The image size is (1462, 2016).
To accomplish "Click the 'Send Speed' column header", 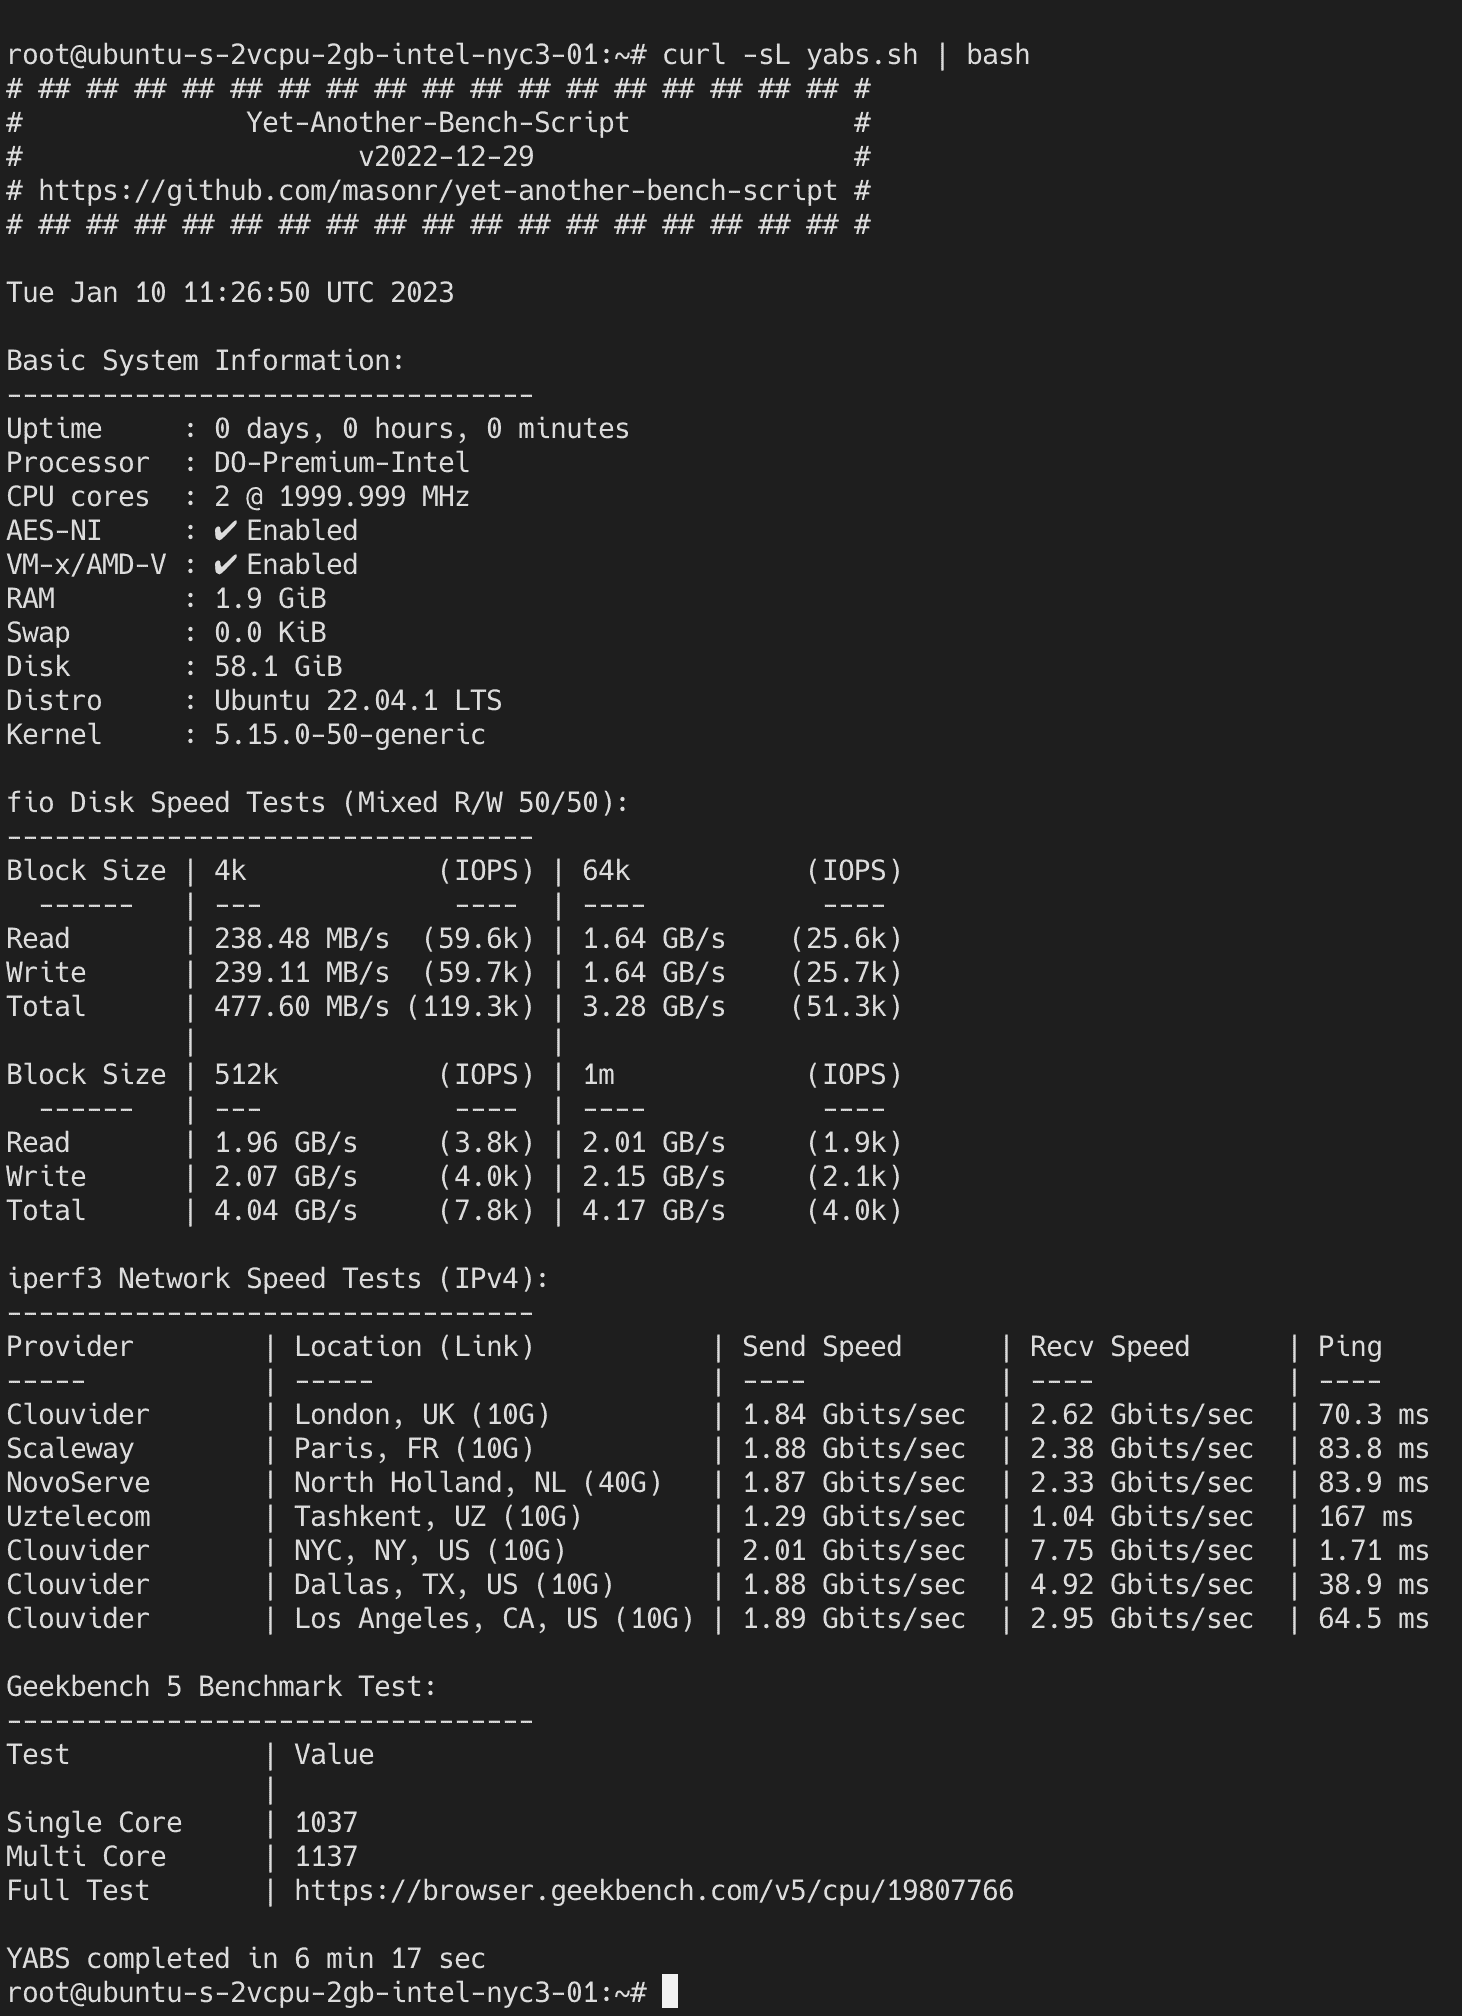I will click(x=821, y=1347).
